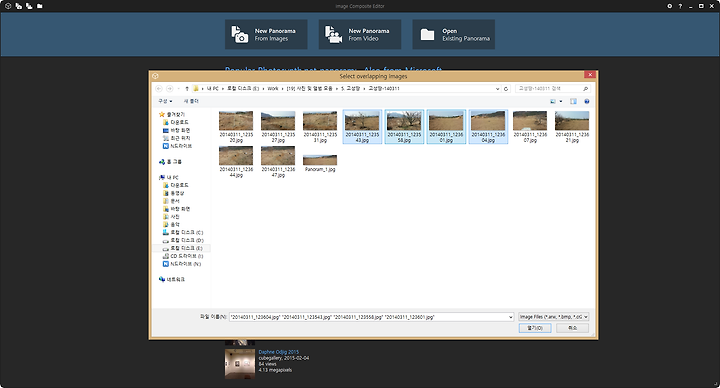Screen dimensions: 720x388
Task: Select thumbnail 20140311_123558.jpg
Action: (x=404, y=127)
